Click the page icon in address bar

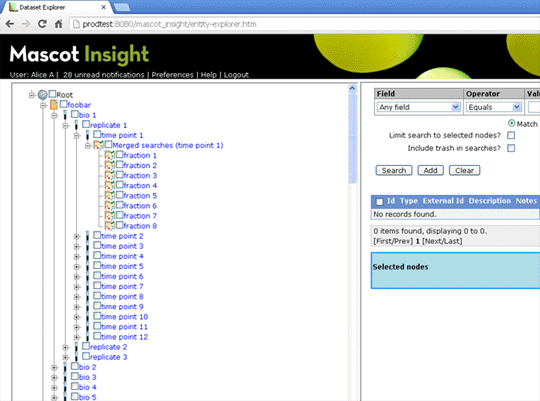point(76,24)
